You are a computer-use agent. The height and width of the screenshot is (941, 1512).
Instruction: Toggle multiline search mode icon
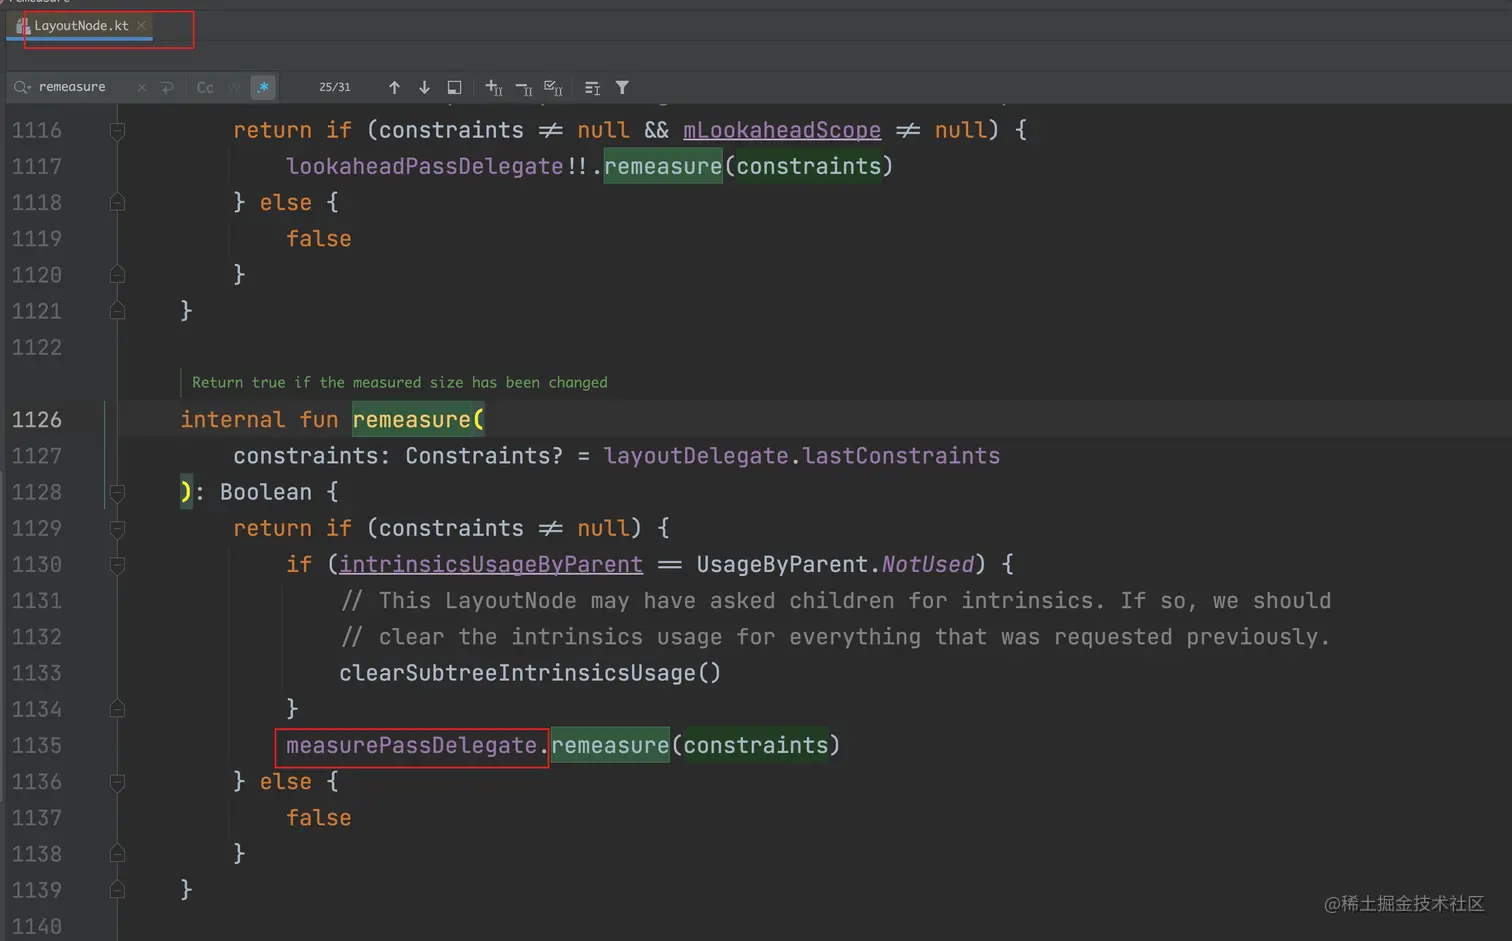click(592, 88)
